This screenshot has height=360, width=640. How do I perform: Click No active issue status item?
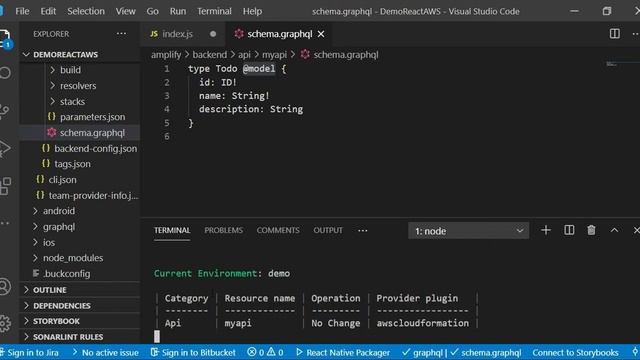point(105,353)
